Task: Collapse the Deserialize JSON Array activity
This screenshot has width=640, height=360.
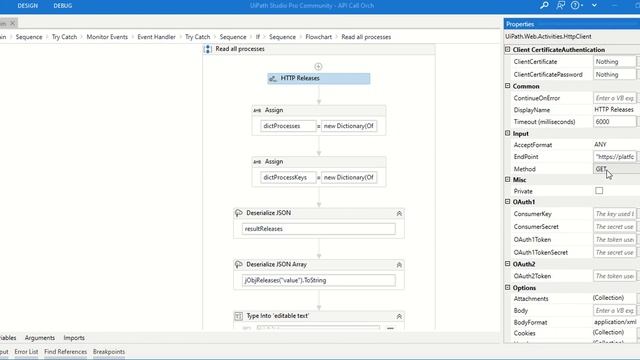Action: click(x=399, y=265)
